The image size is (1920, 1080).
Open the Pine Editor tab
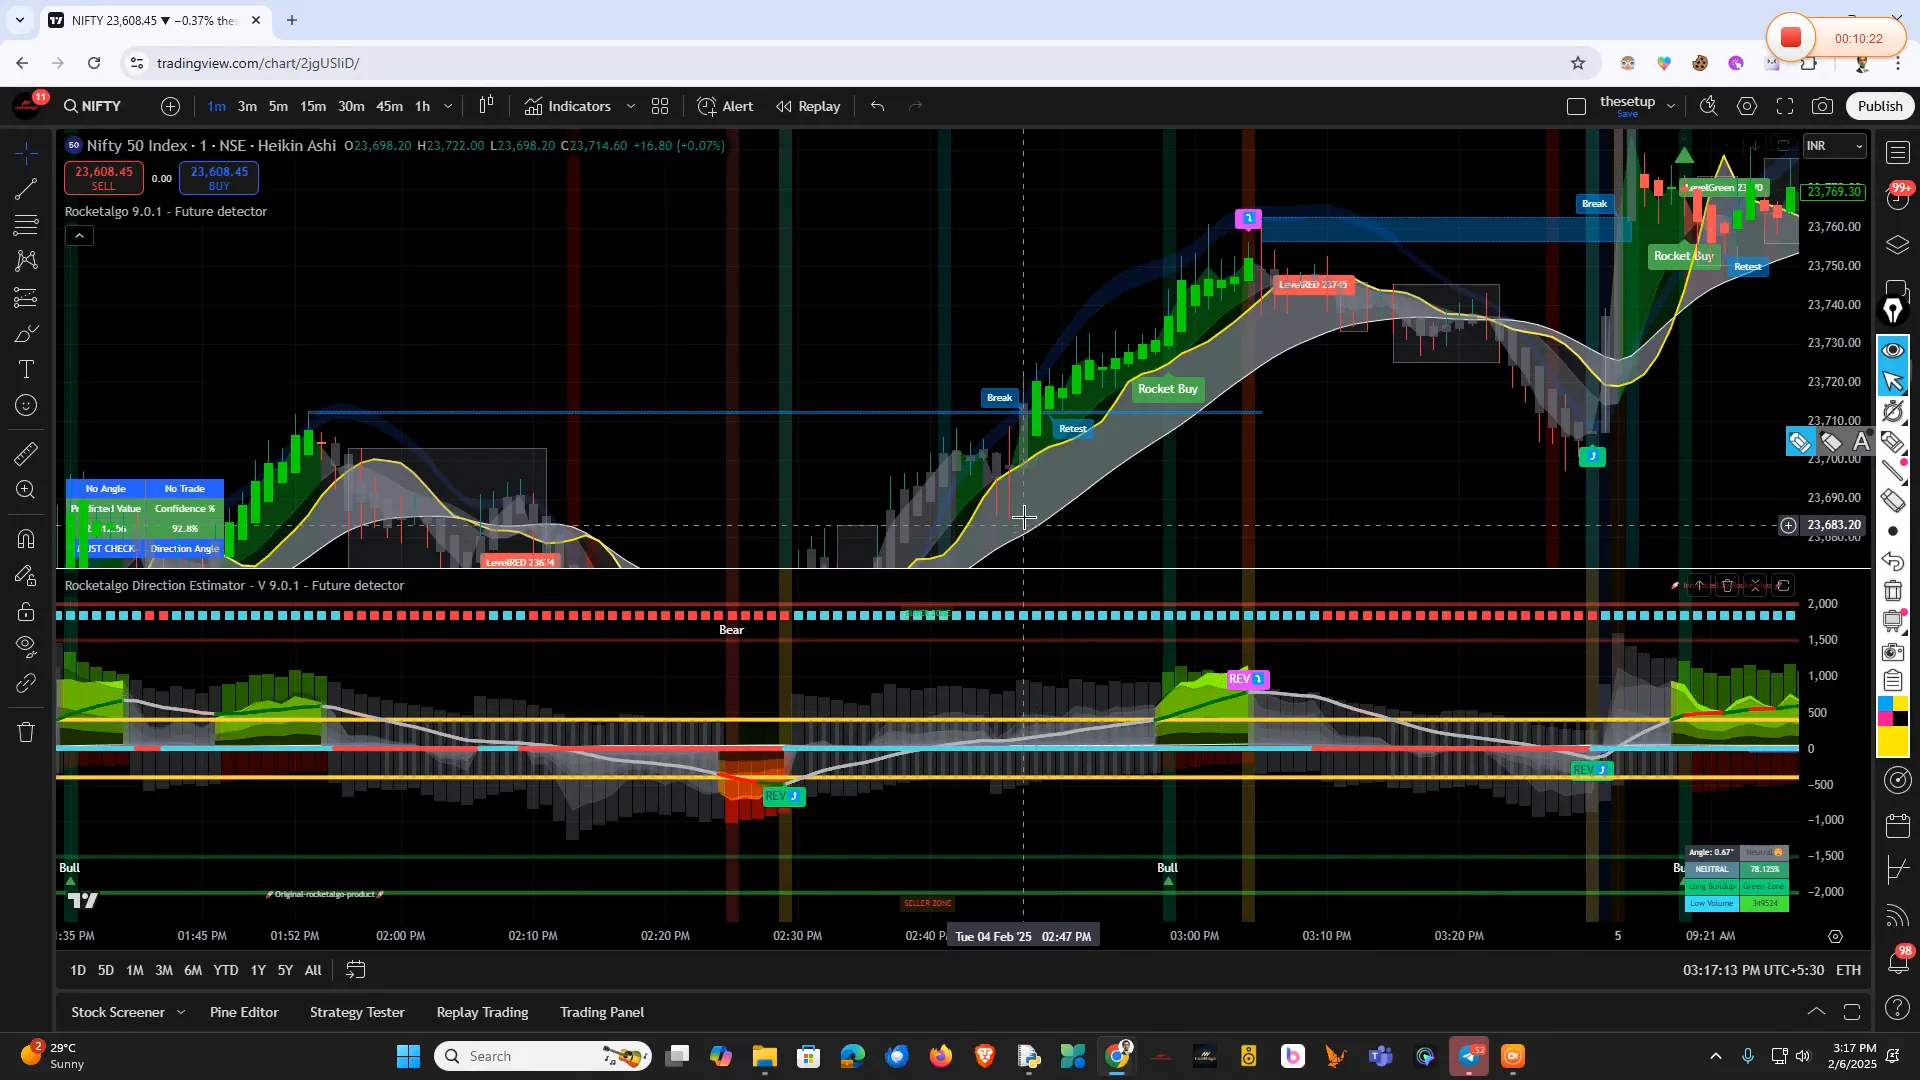(x=244, y=1012)
